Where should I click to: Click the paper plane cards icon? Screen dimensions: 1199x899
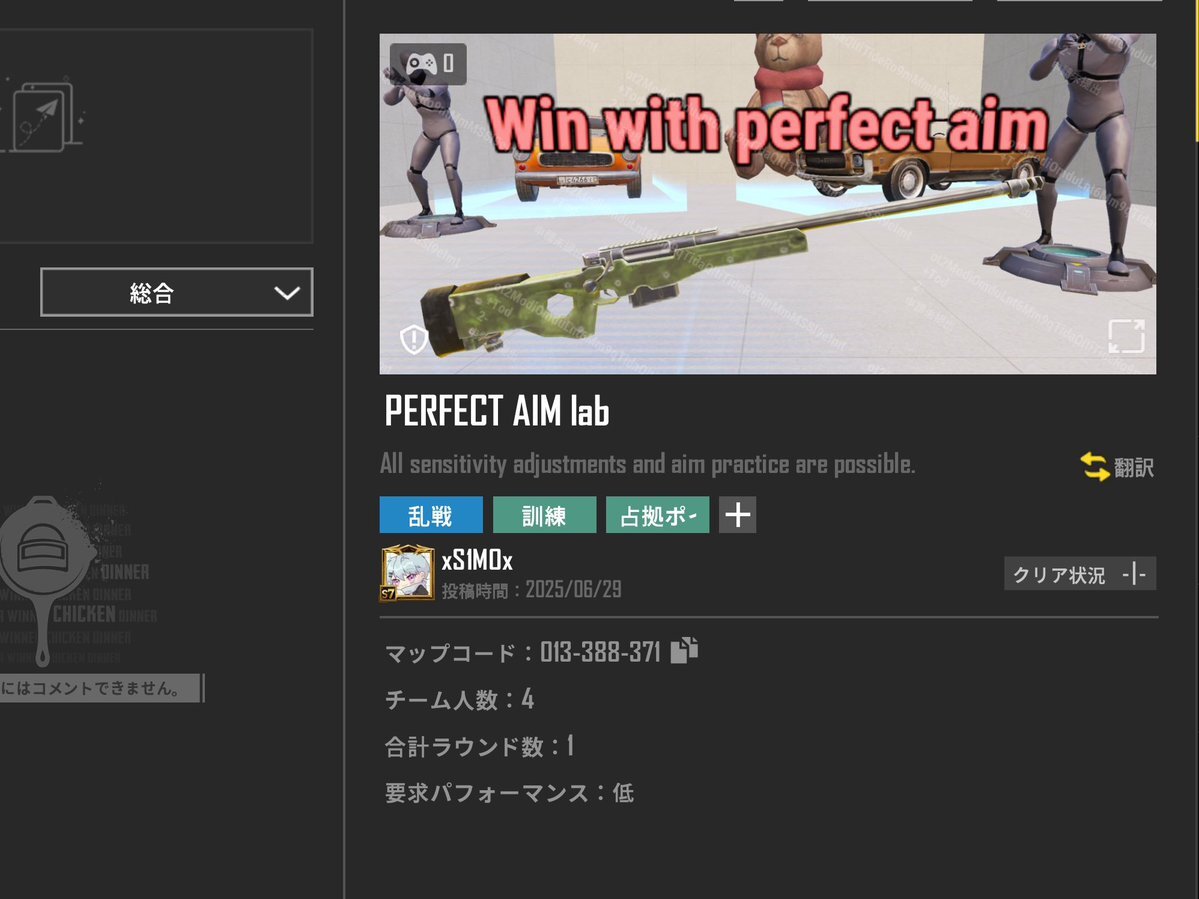[x=42, y=117]
